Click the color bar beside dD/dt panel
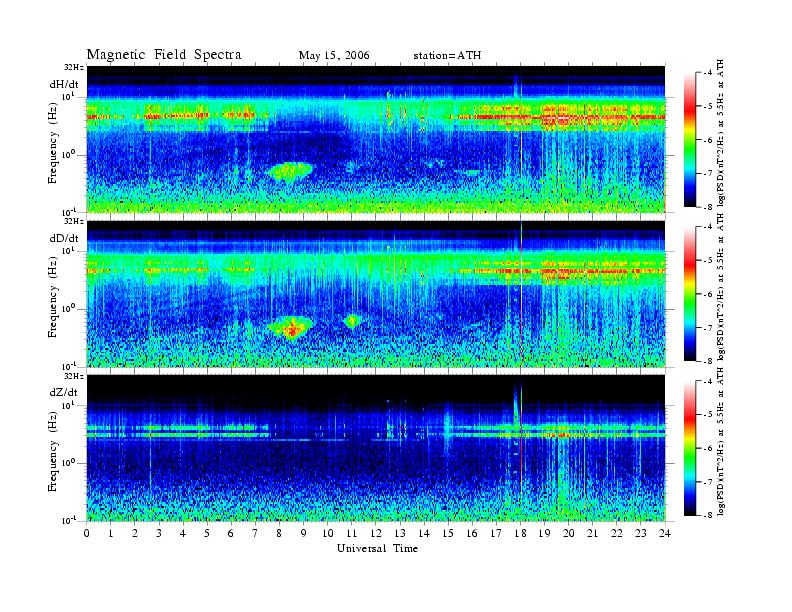Image resolution: width=792 pixels, height=612 pixels. click(x=689, y=294)
